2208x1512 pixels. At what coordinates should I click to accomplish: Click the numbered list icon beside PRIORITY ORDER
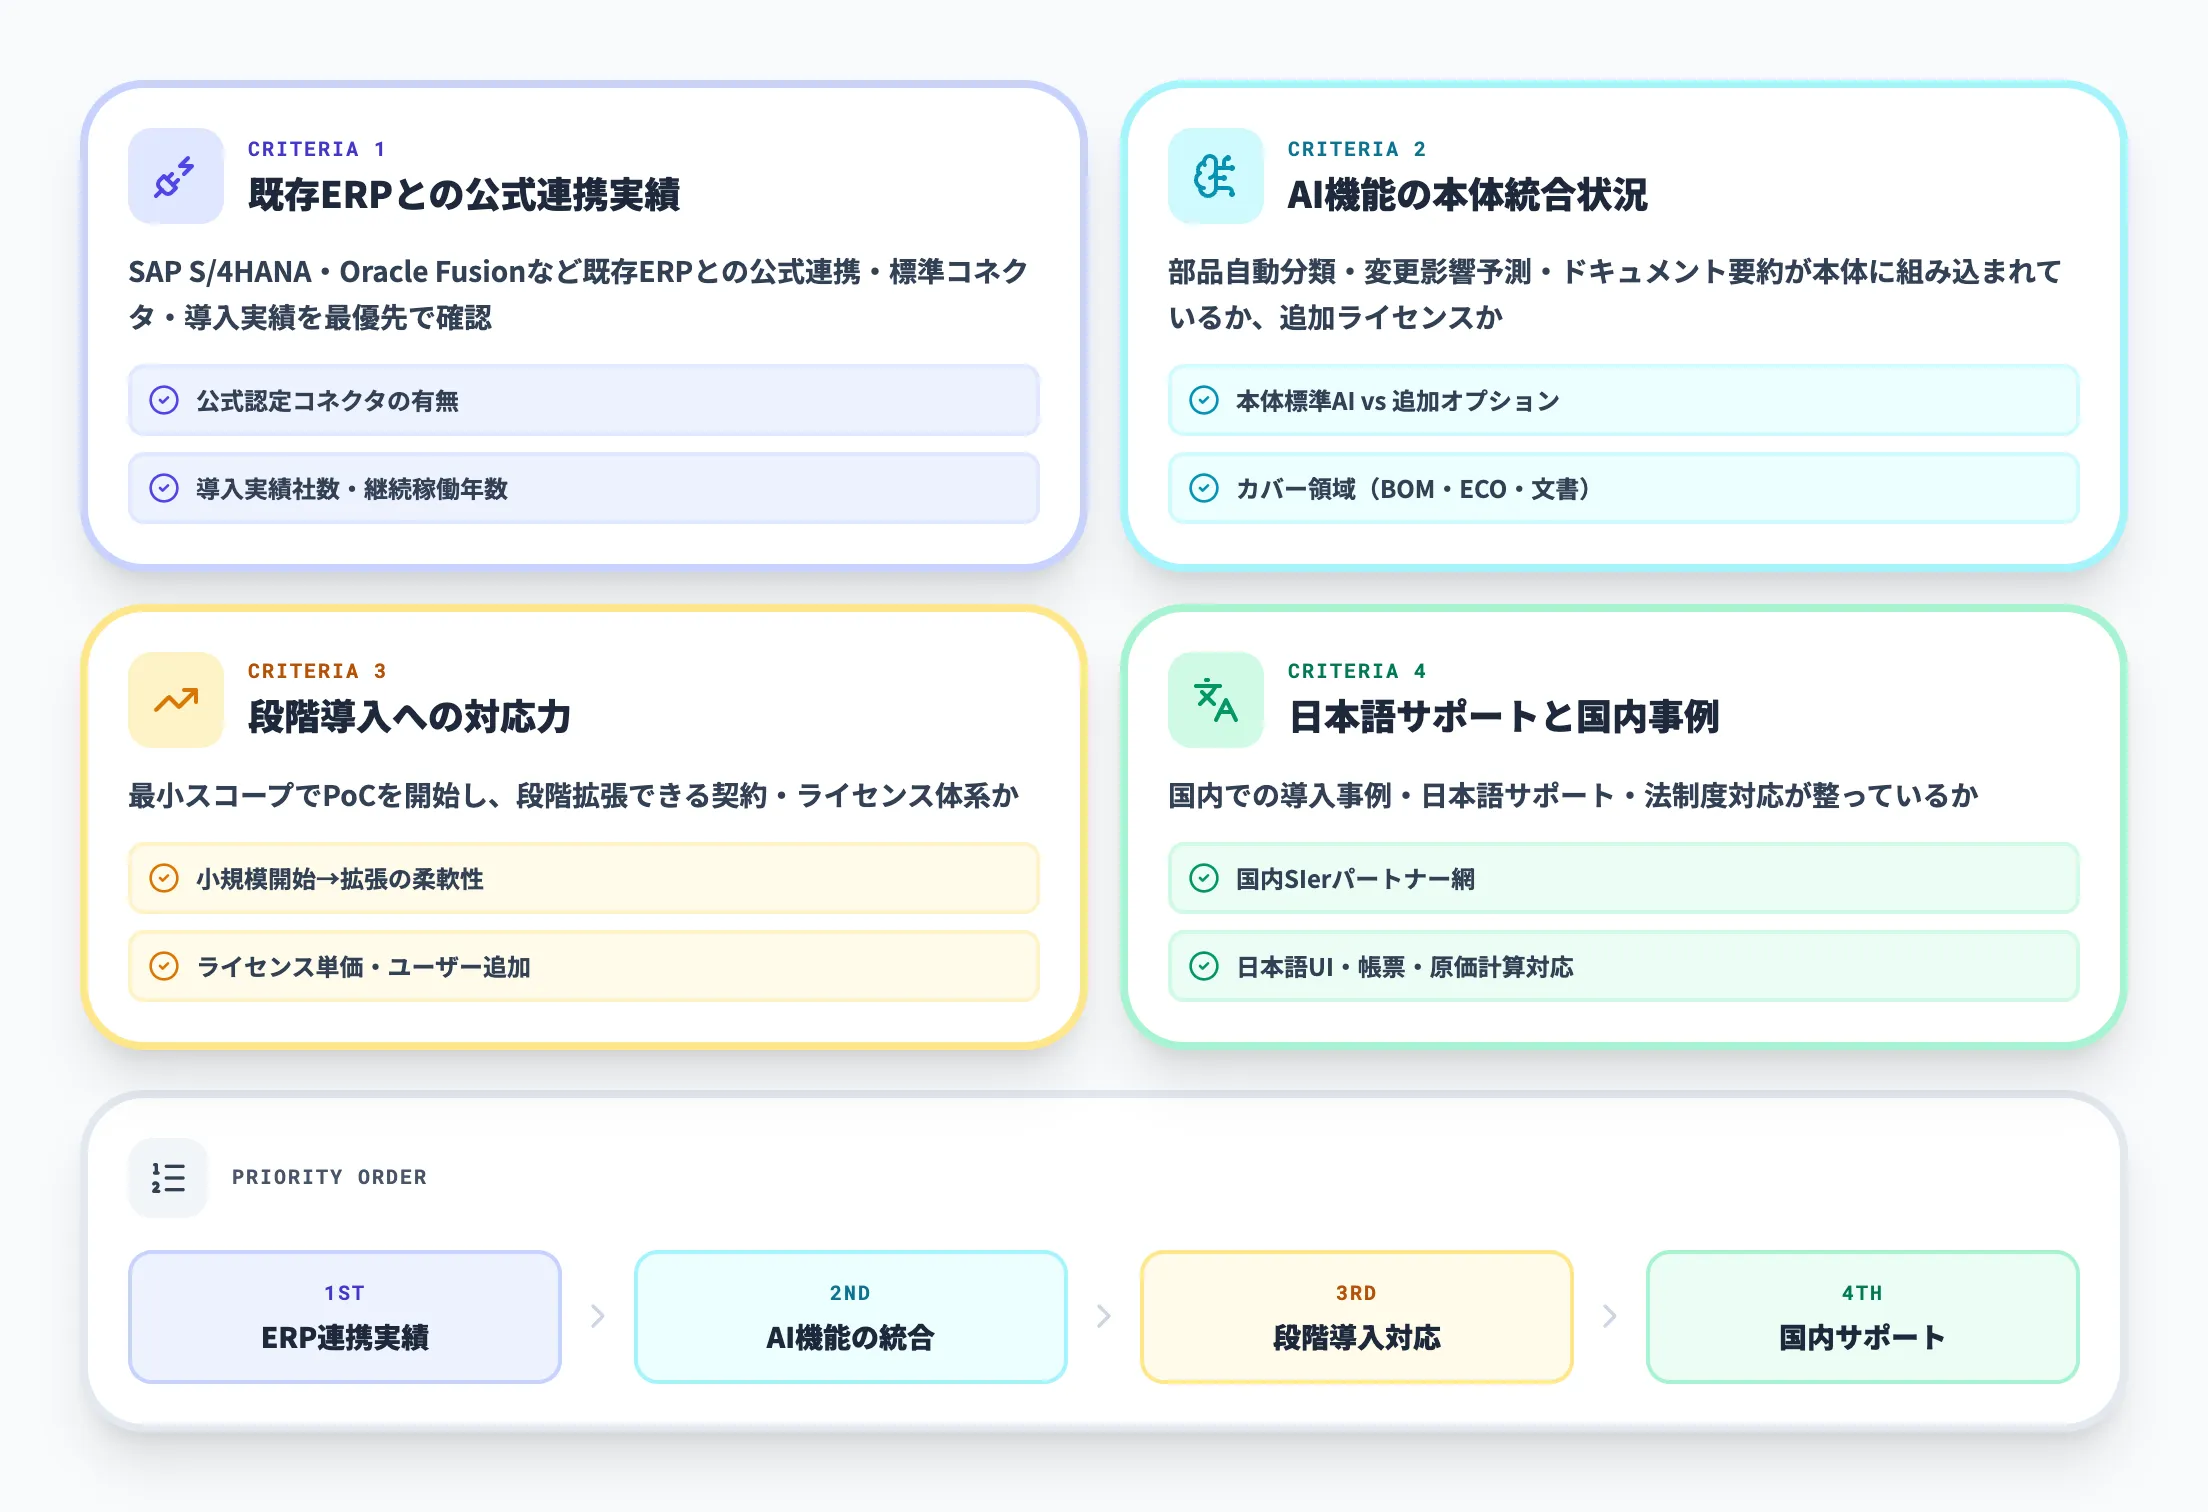168,1177
